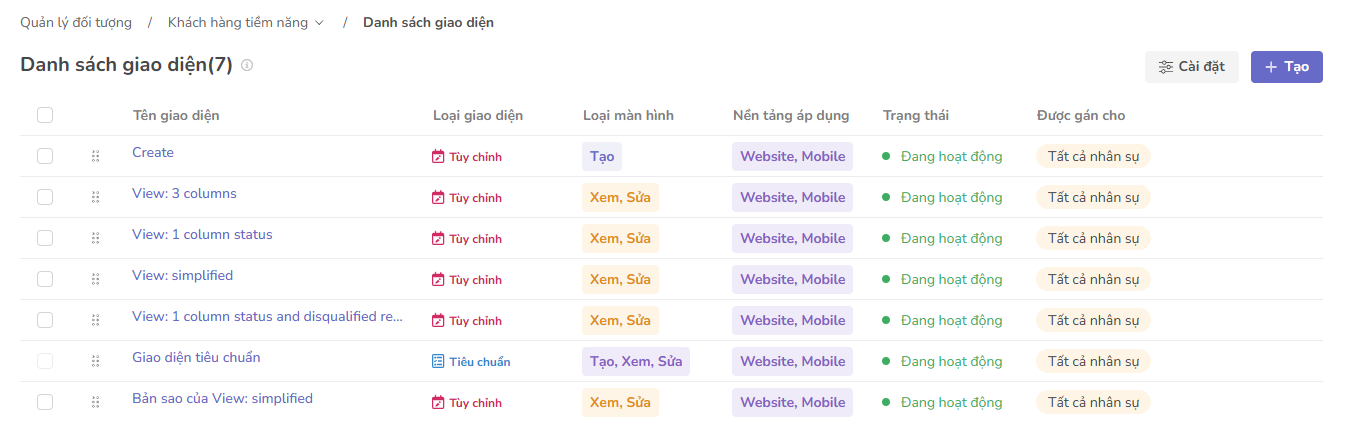The height and width of the screenshot is (428, 1345).
Task: Click the green status dot on Create row
Action: click(x=886, y=156)
